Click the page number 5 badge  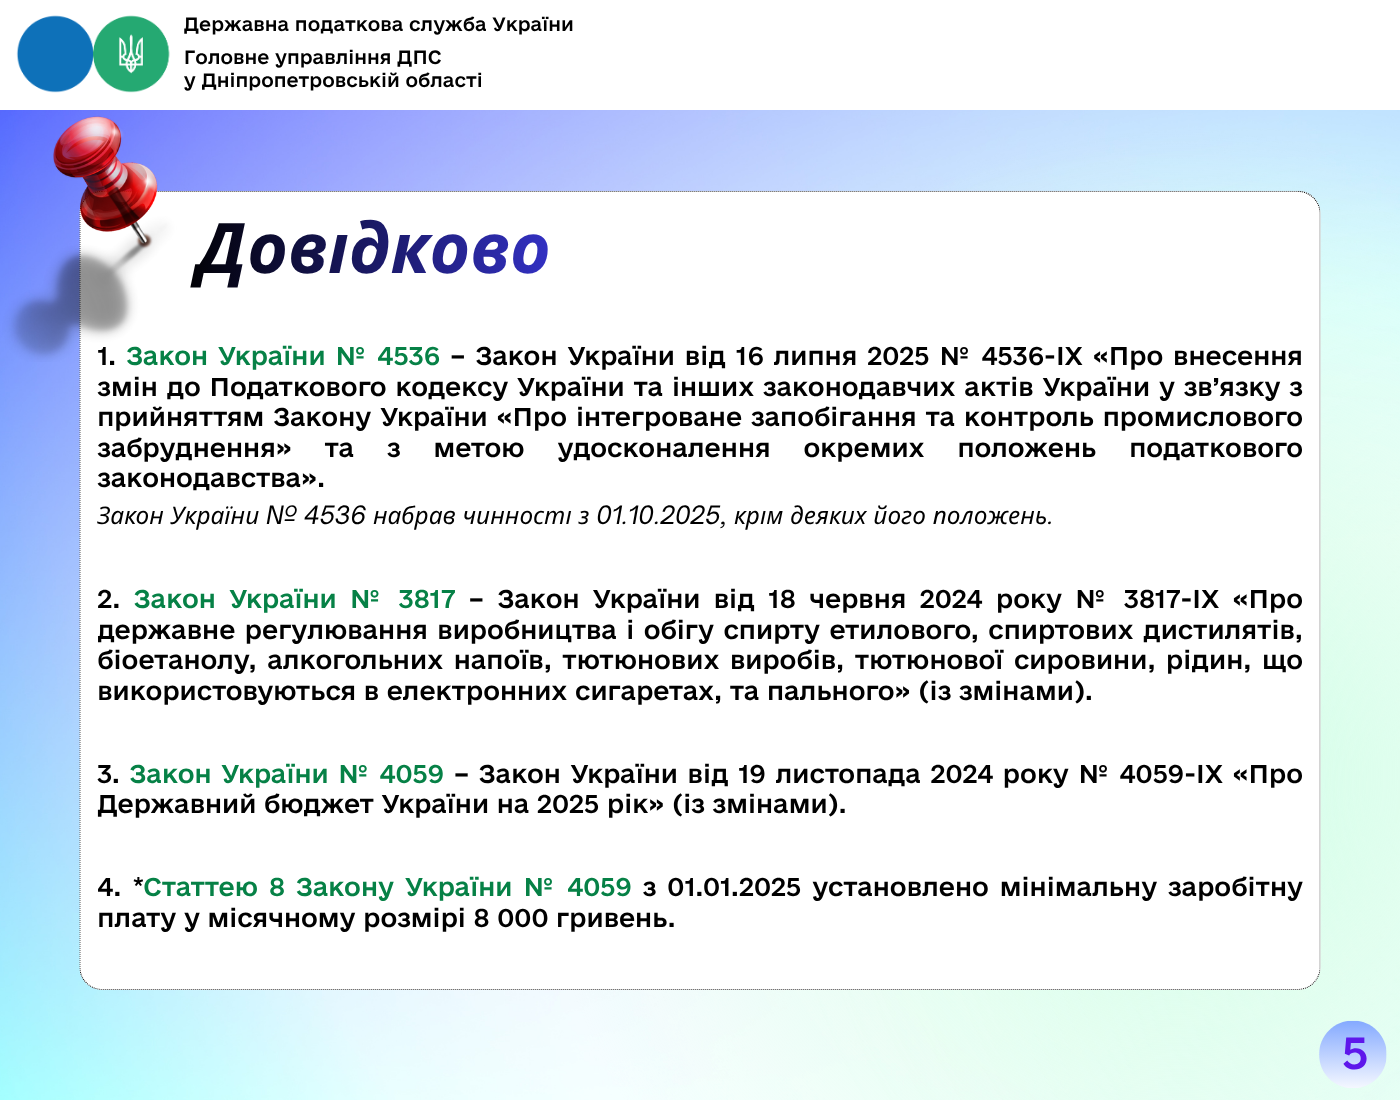1353,1053
